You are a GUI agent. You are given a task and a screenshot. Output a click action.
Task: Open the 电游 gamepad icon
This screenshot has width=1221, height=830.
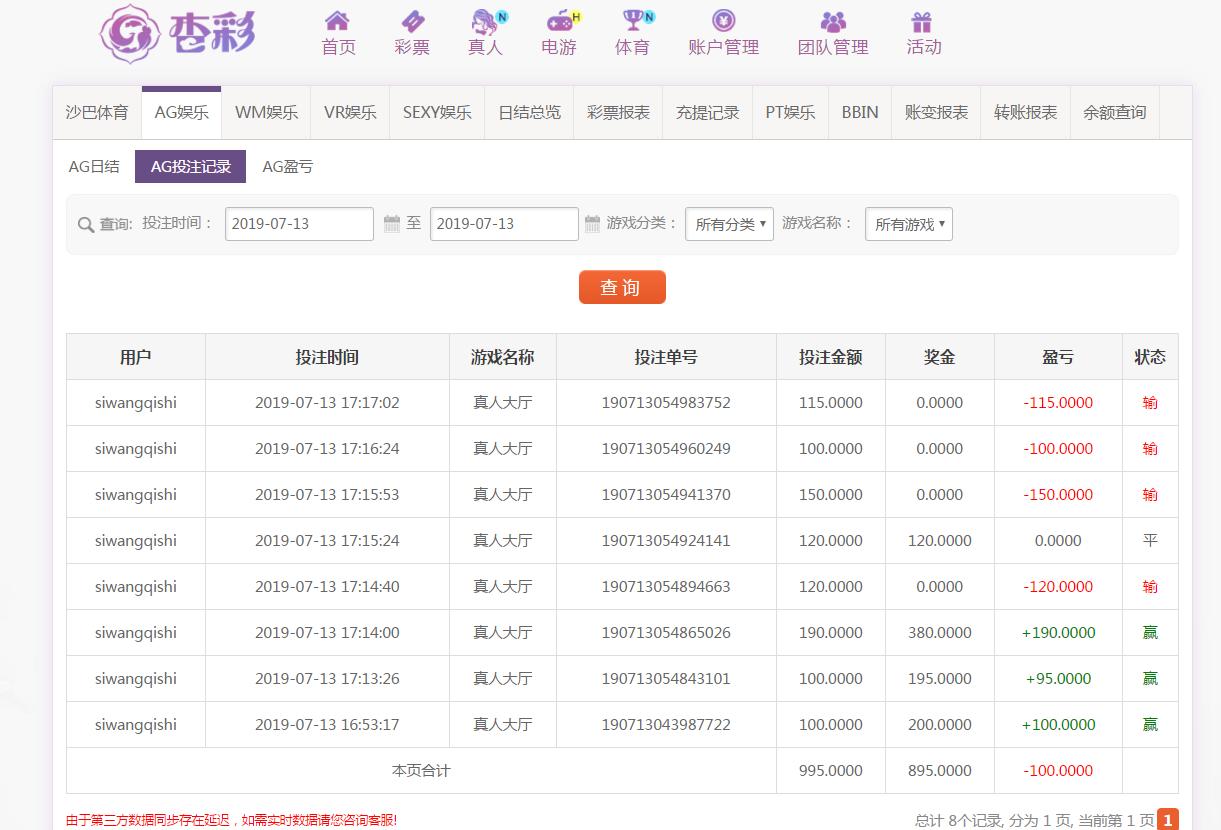558,21
